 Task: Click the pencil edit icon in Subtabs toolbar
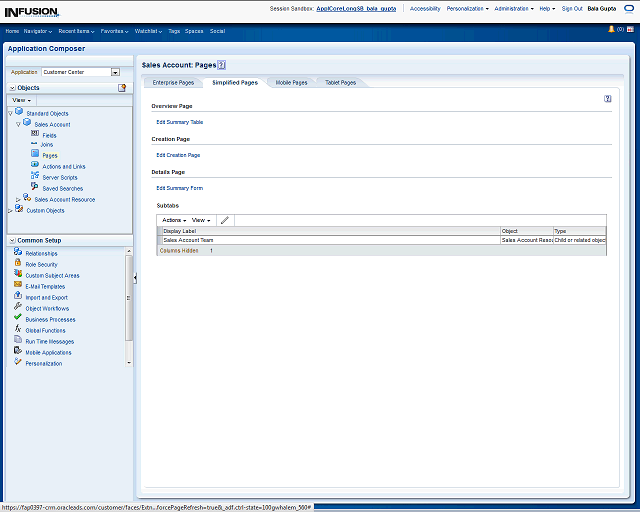[x=225, y=220]
